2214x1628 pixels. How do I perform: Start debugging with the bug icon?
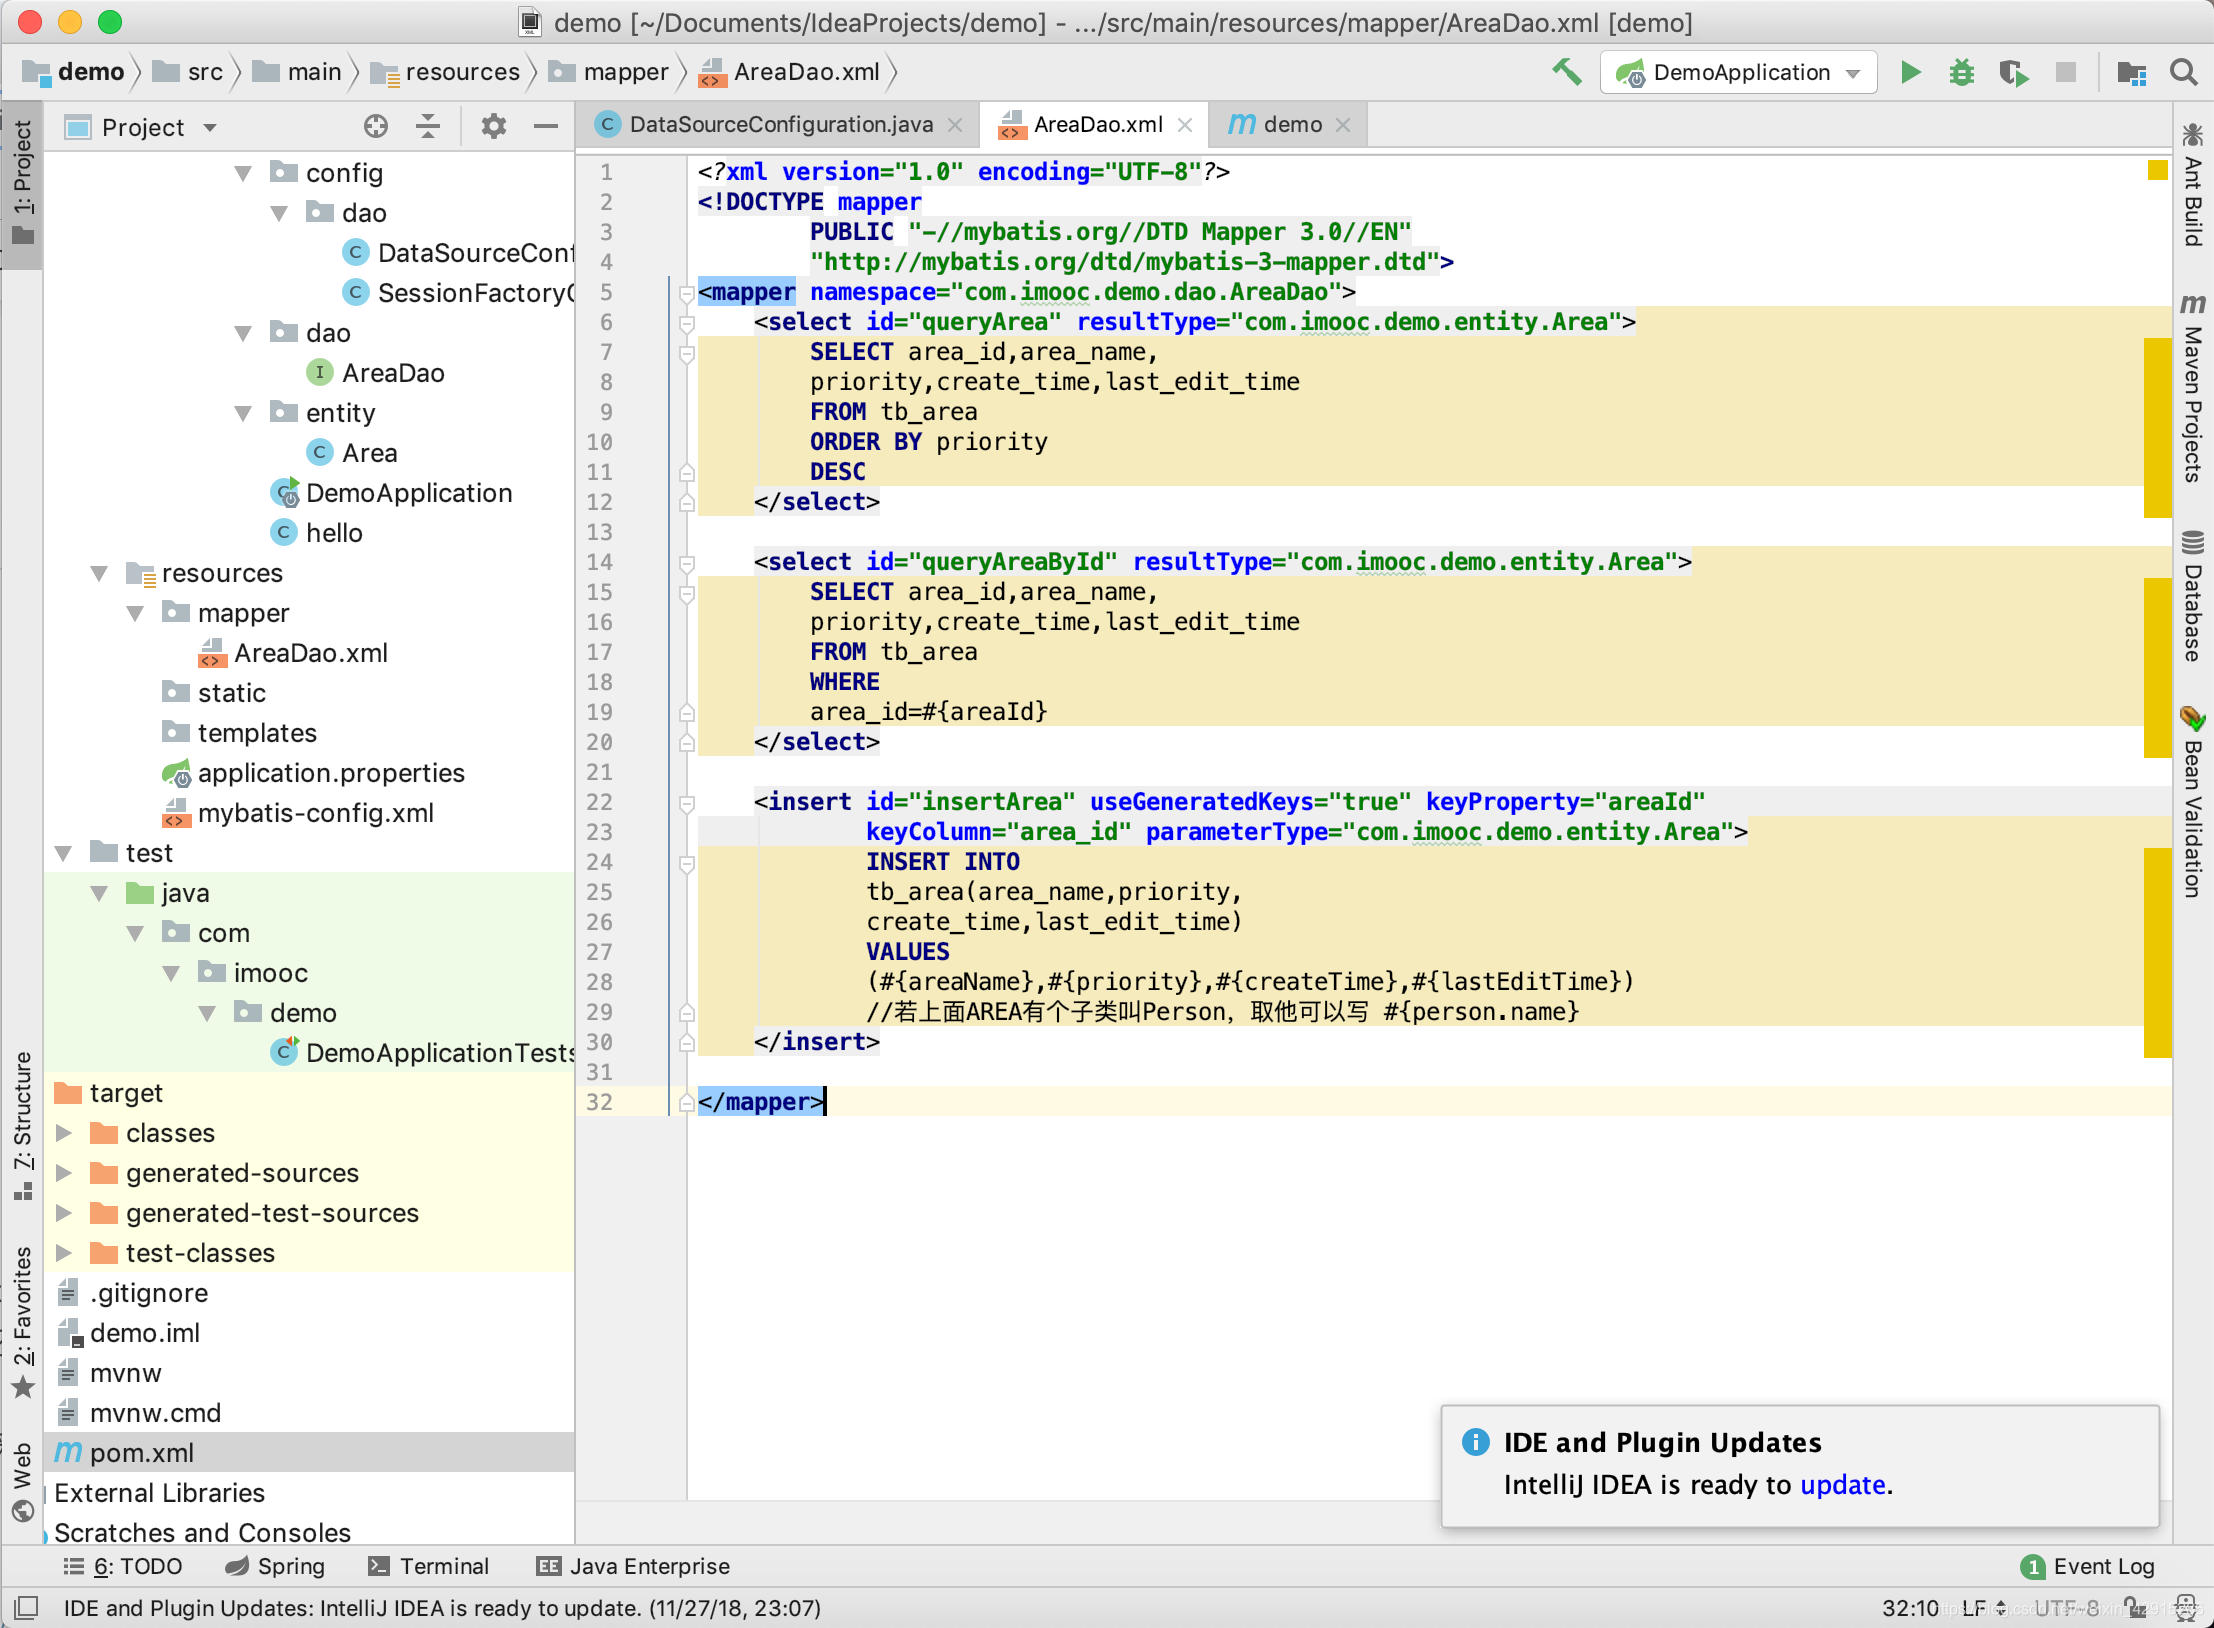click(1961, 72)
